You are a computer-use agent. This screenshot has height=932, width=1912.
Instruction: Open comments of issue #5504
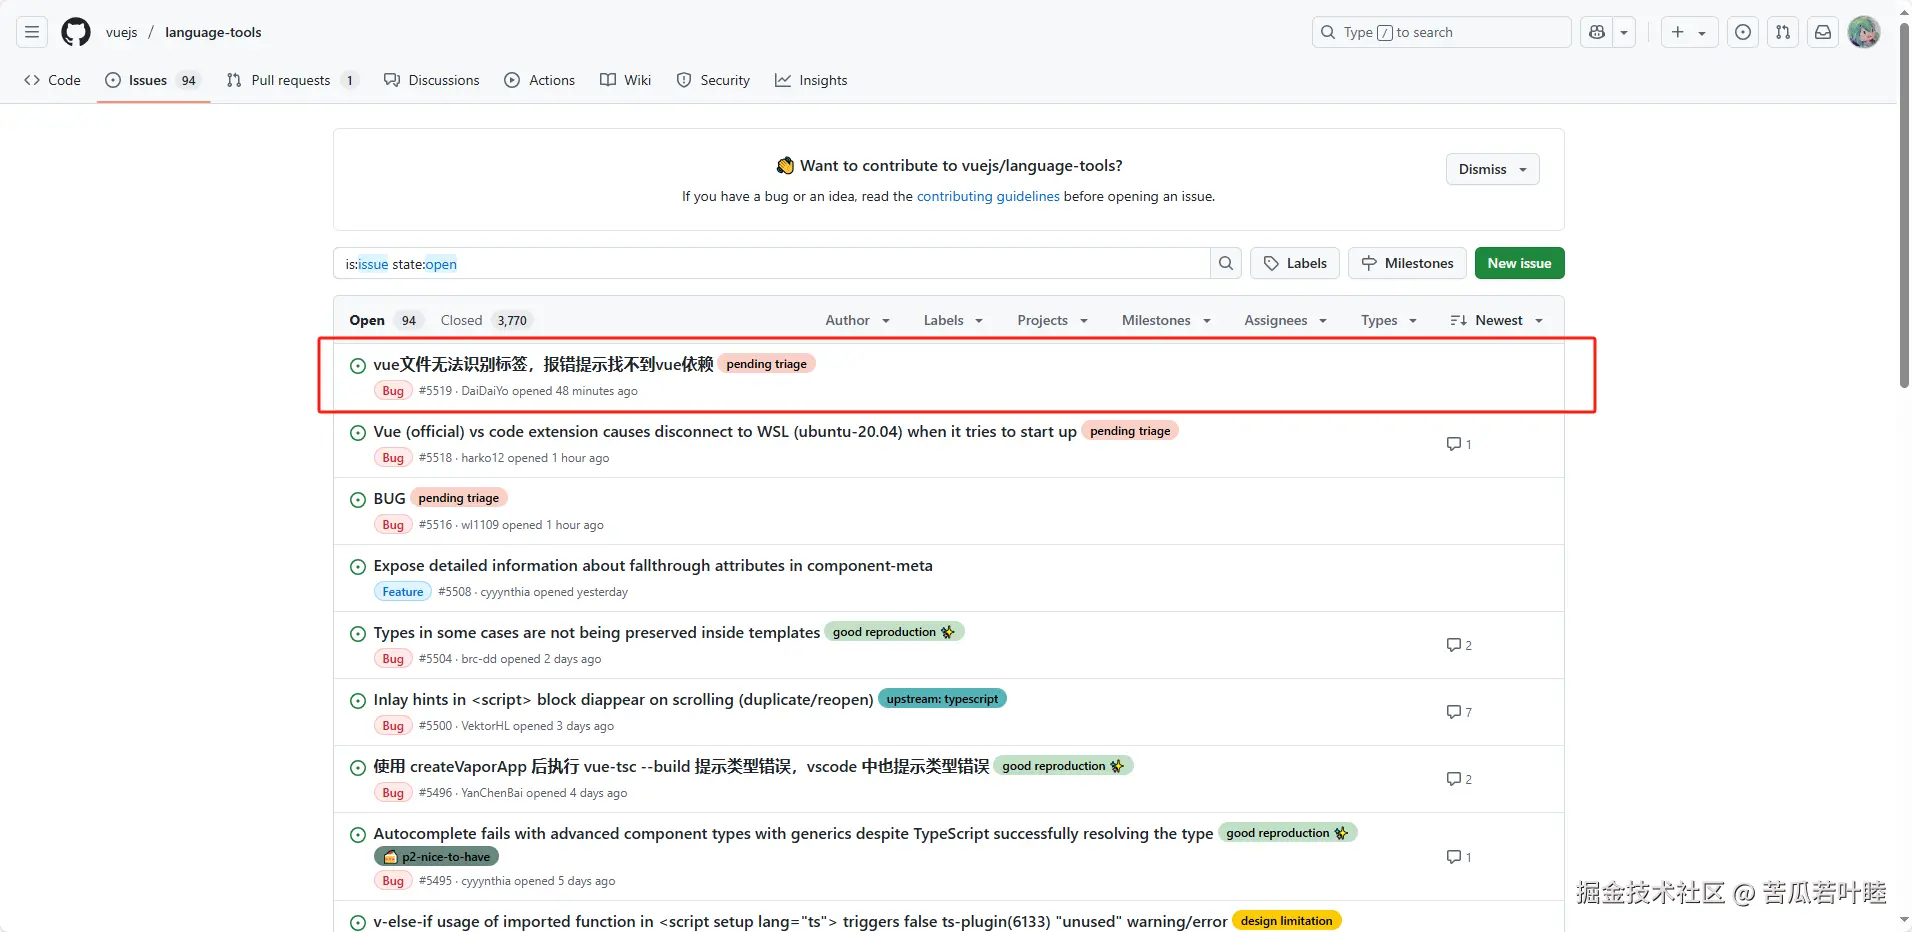click(1459, 645)
